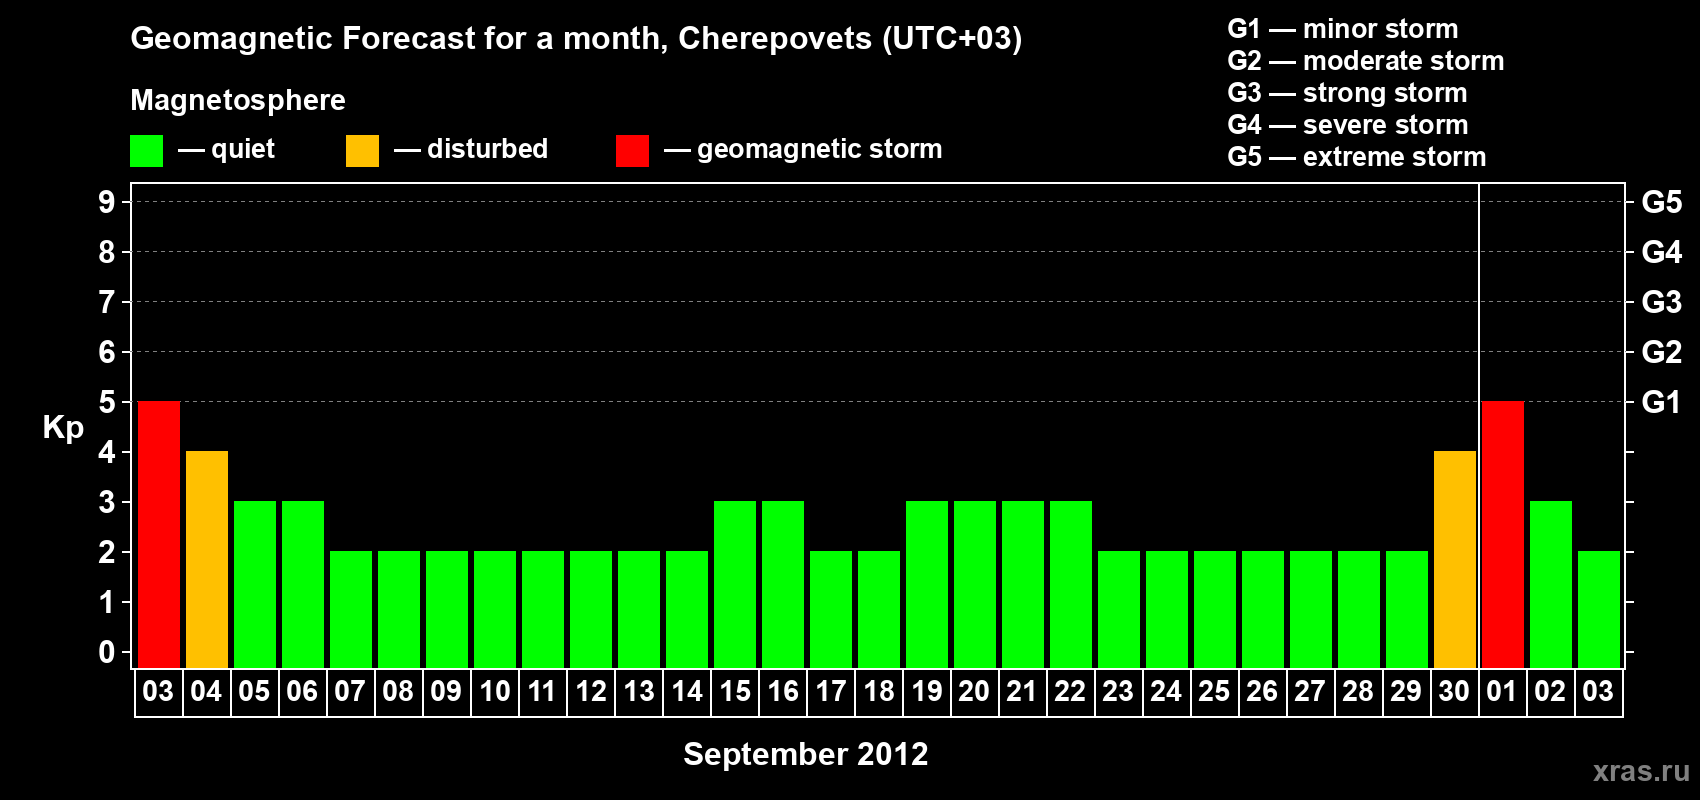
Task: Click the right-axis G5 tick label
Action: point(1662,202)
